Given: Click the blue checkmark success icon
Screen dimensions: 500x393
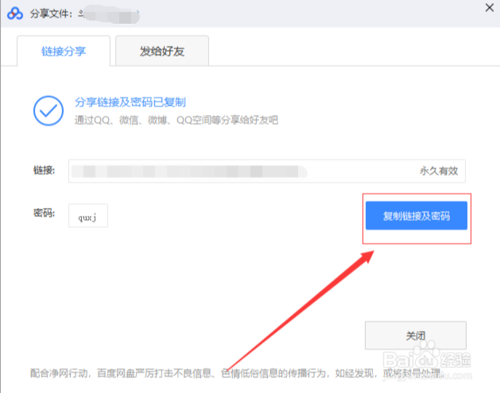Looking at the screenshot, I should click(48, 111).
